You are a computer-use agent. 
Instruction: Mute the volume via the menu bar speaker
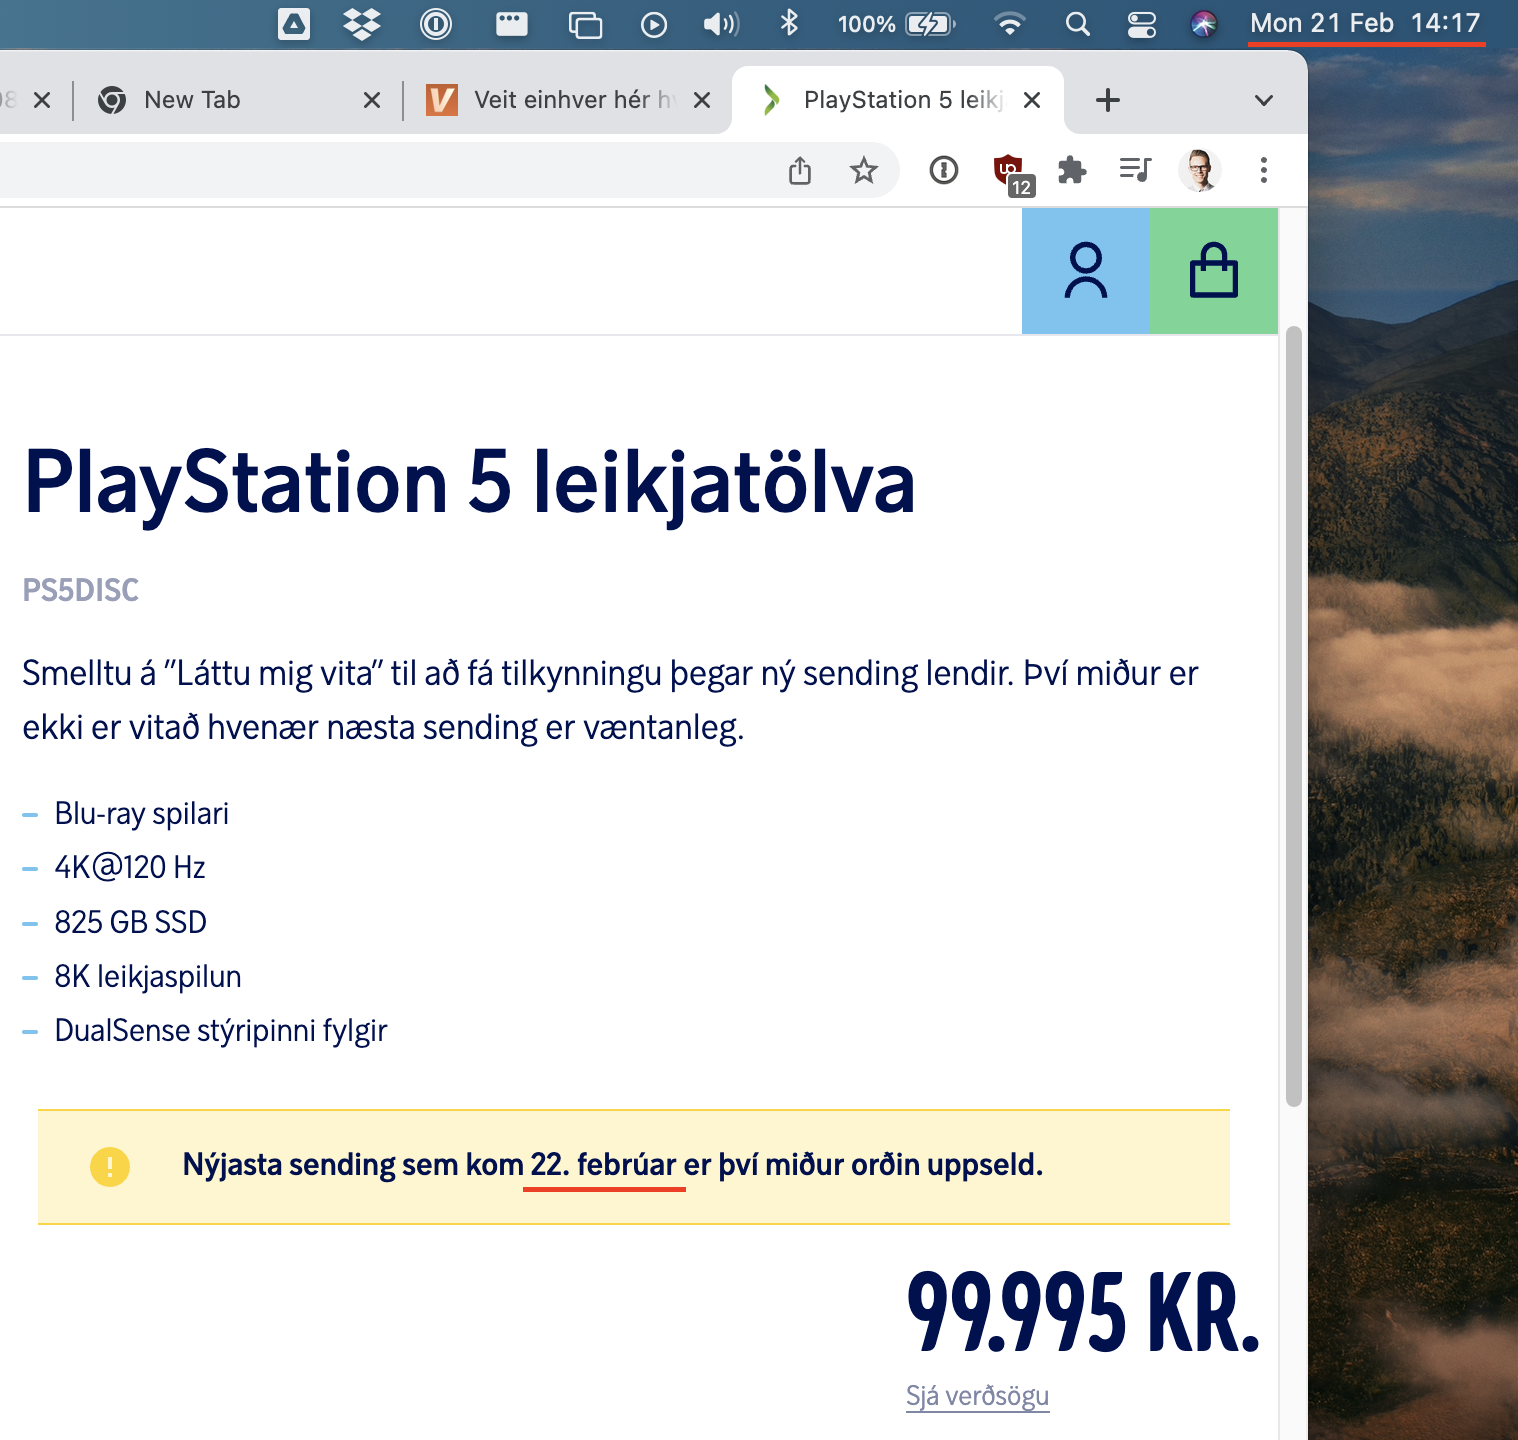(x=719, y=23)
